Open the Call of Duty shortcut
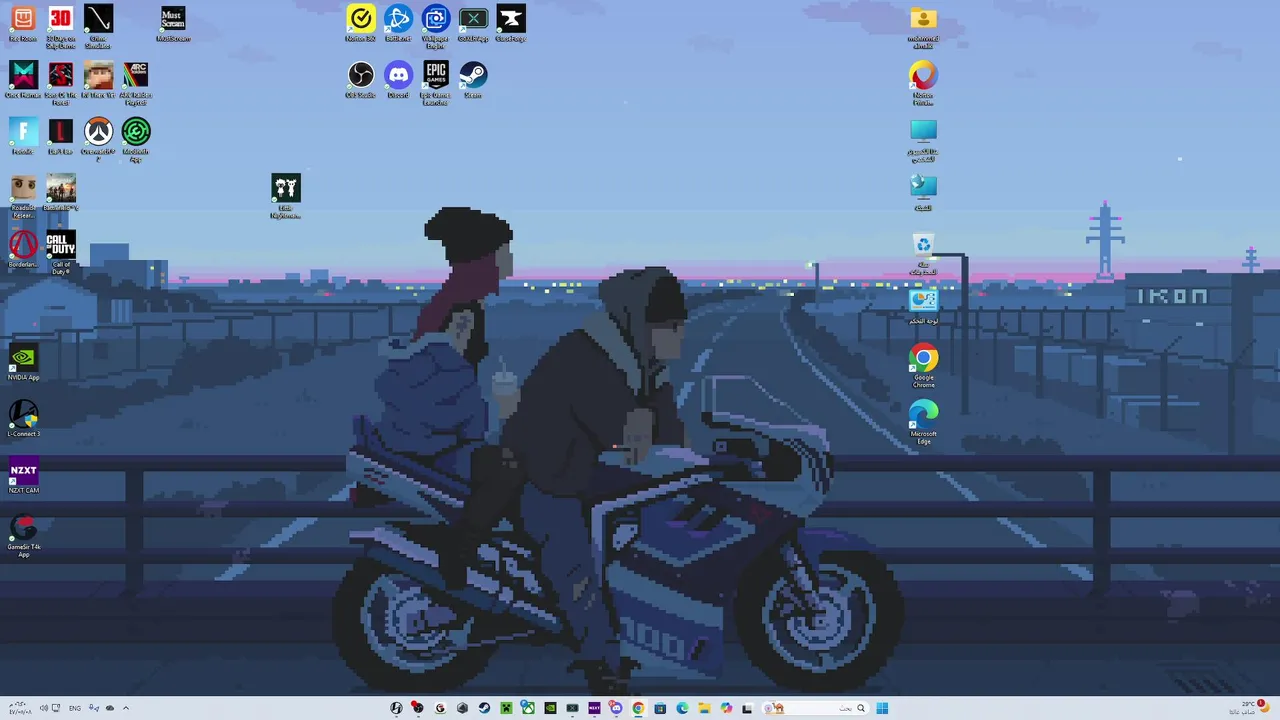 pos(61,253)
